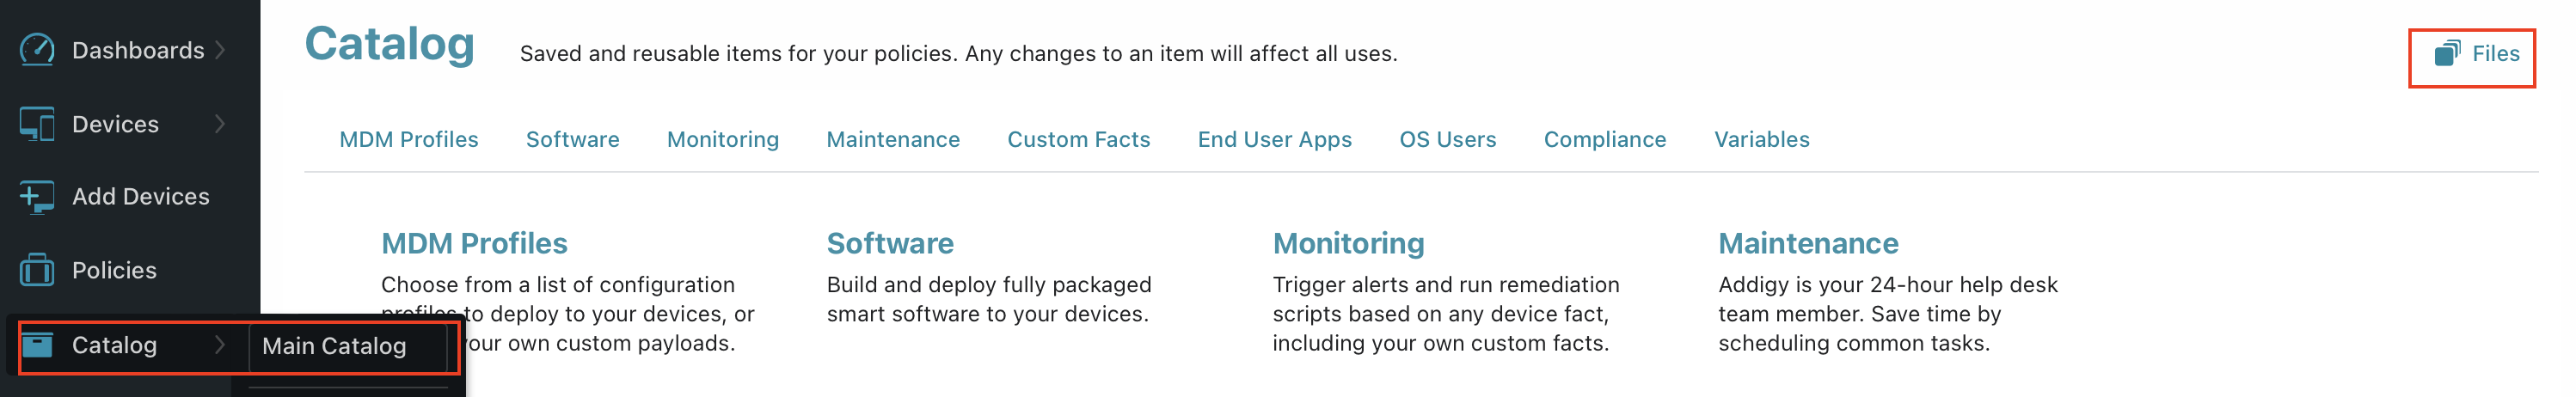
Task: Open the Monitoring section heading link
Action: click(1348, 243)
